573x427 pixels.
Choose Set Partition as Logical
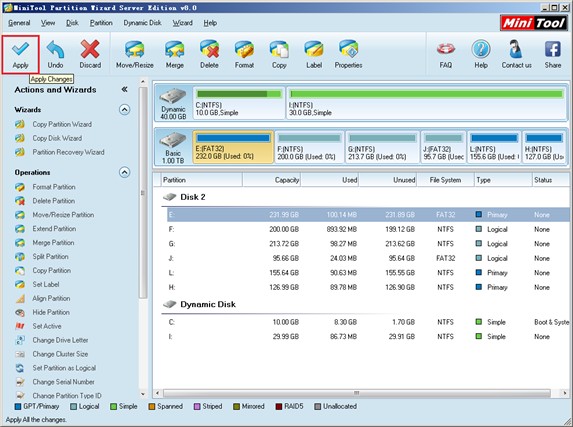pyautogui.click(x=64, y=368)
